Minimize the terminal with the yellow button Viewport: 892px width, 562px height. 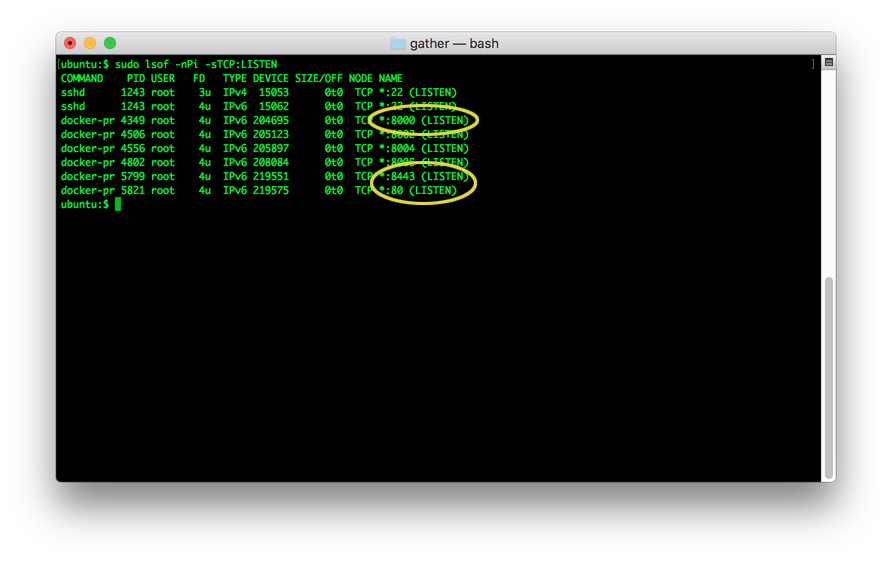click(90, 43)
